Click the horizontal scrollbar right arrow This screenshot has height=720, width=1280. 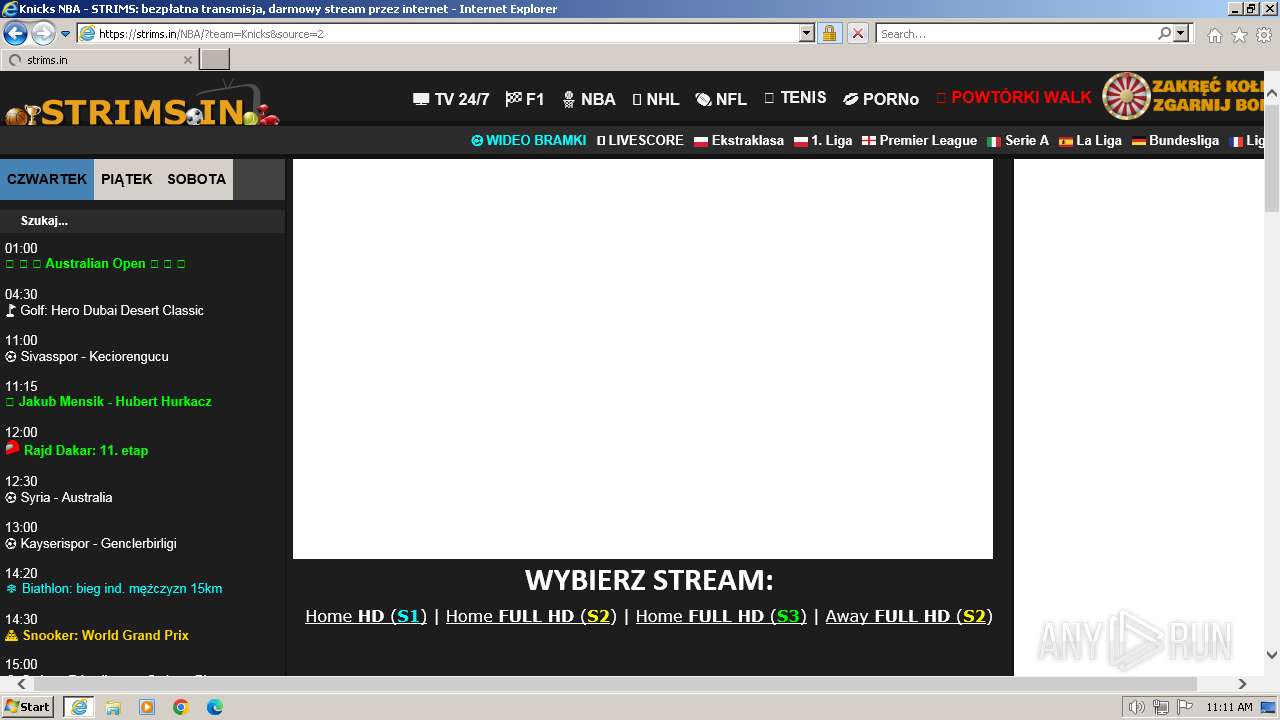(x=1242, y=684)
